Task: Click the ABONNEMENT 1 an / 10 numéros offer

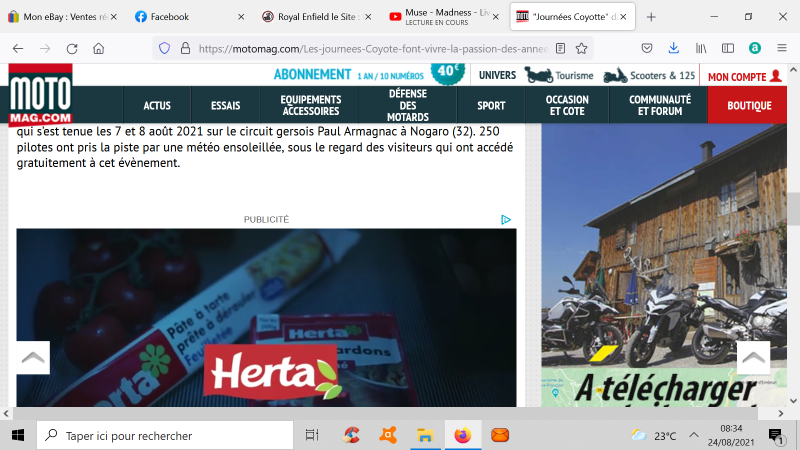Action: tap(369, 74)
